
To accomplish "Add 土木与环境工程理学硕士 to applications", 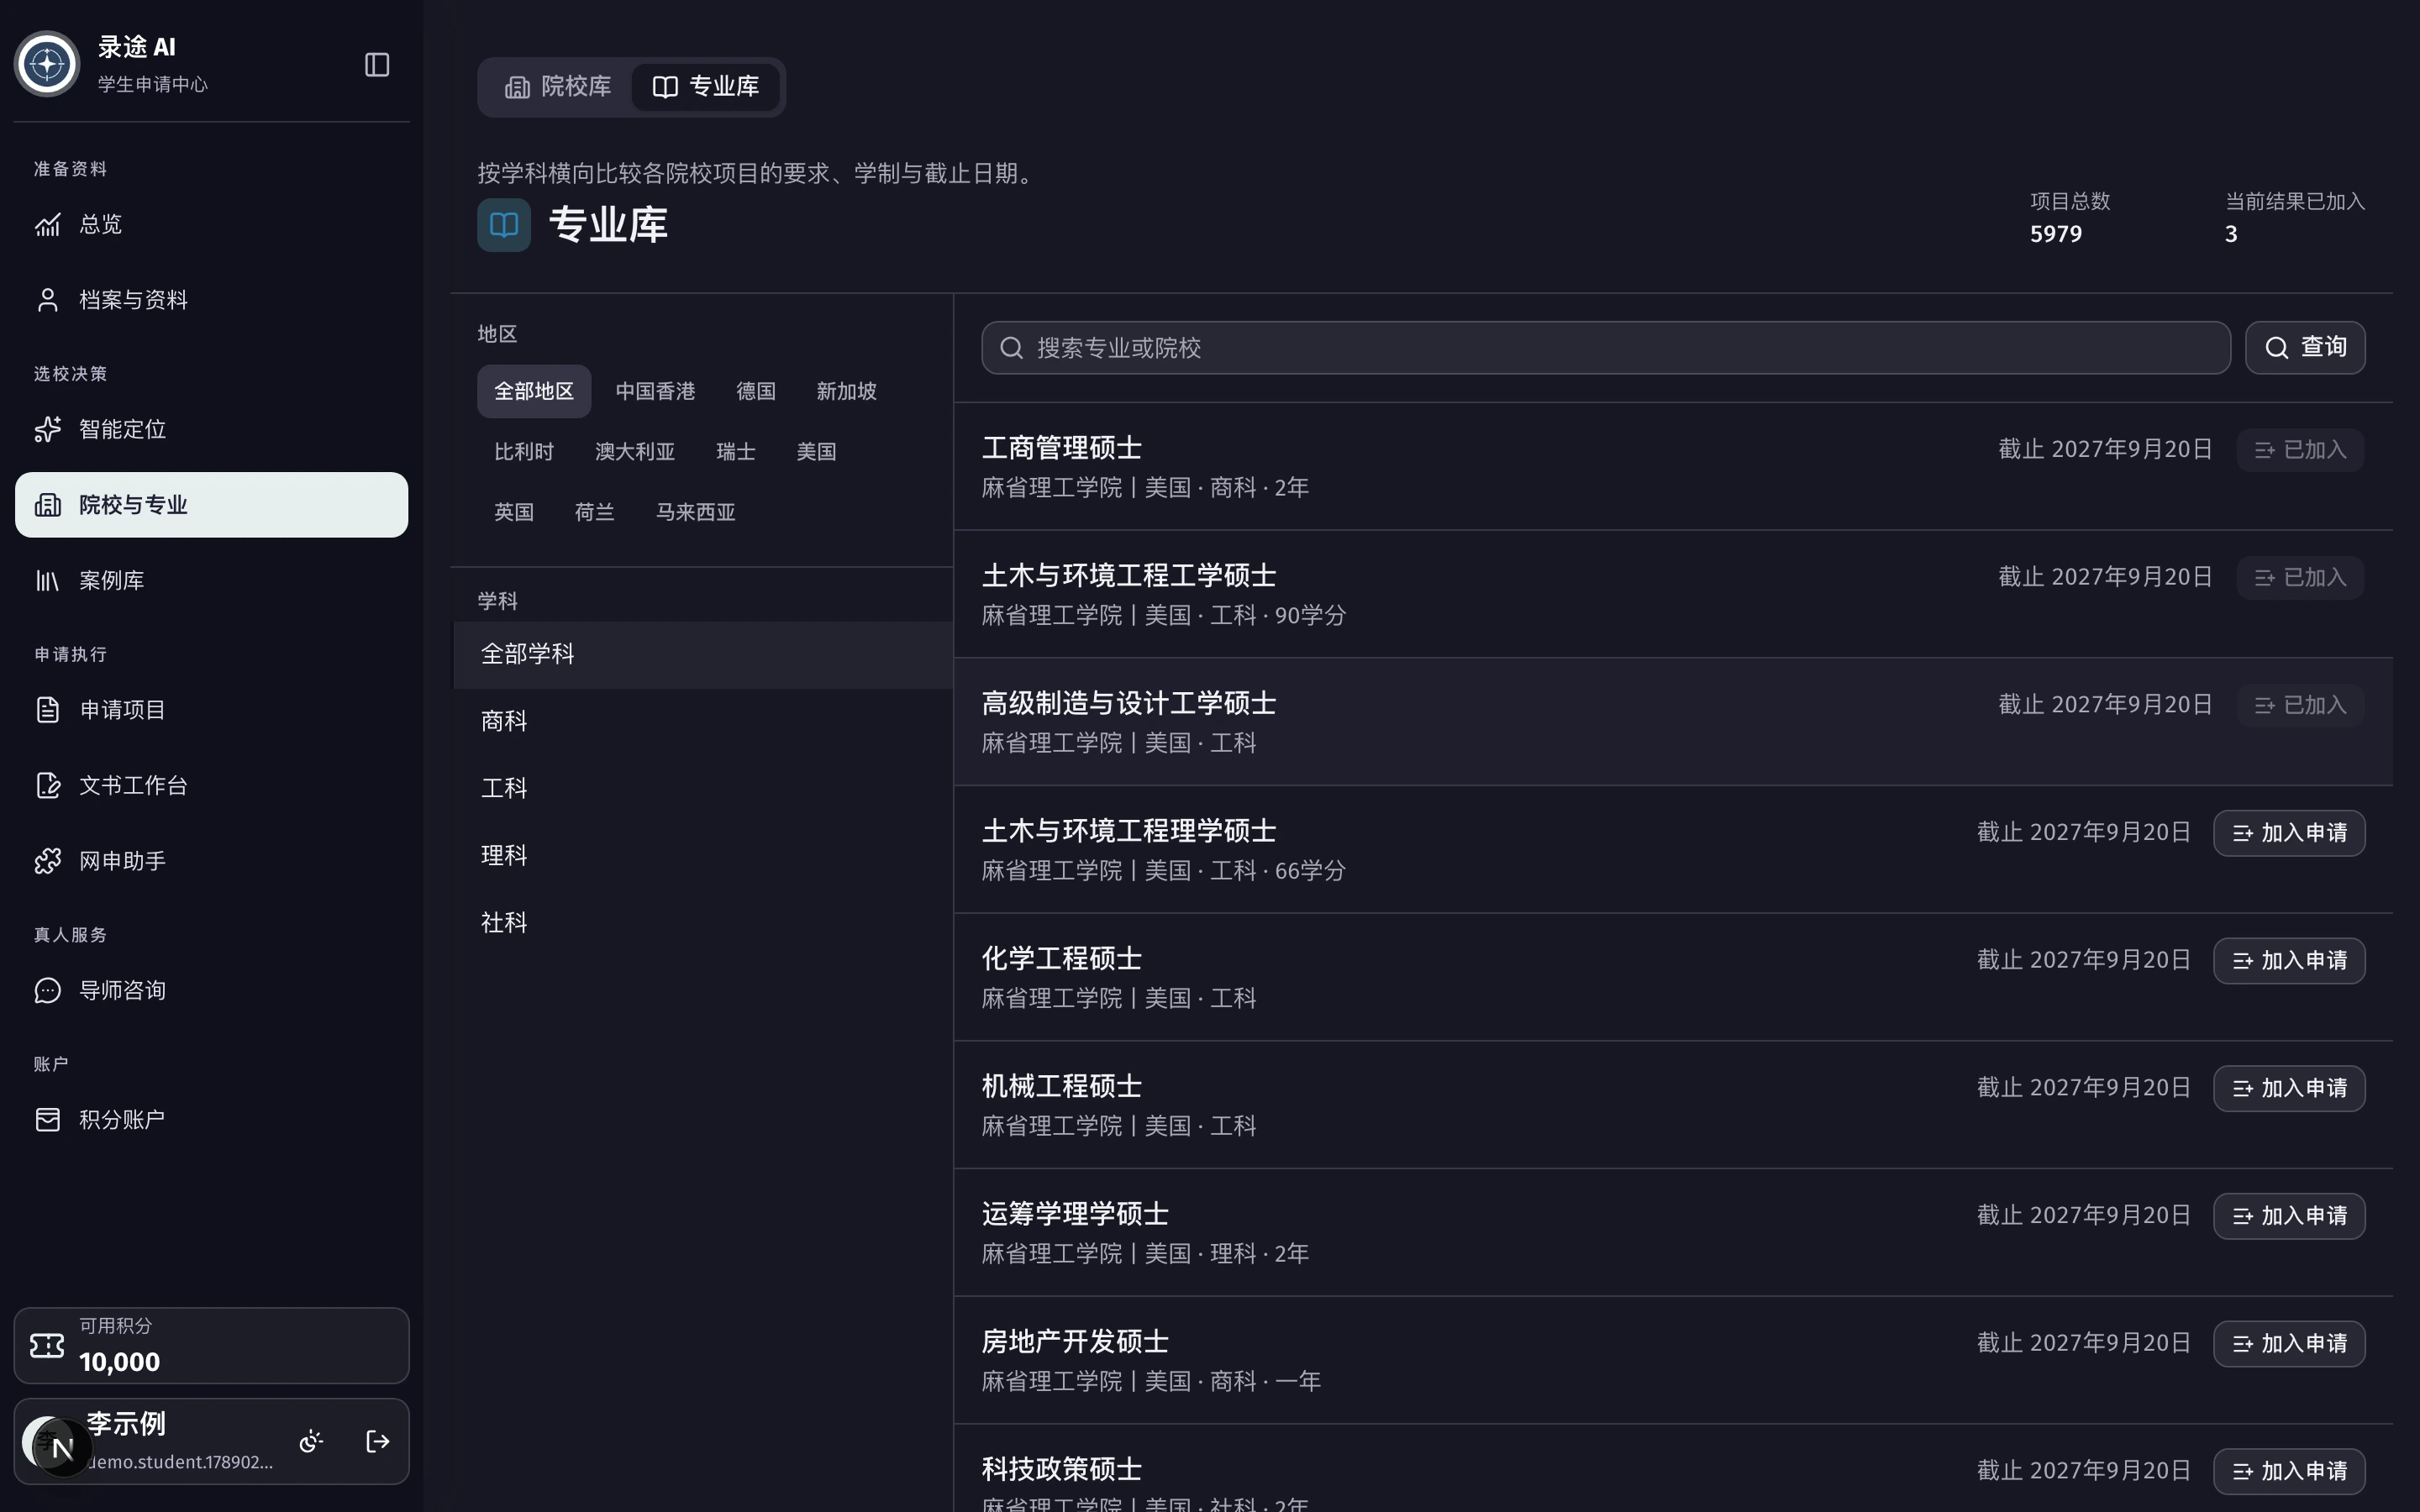I will (x=2289, y=833).
